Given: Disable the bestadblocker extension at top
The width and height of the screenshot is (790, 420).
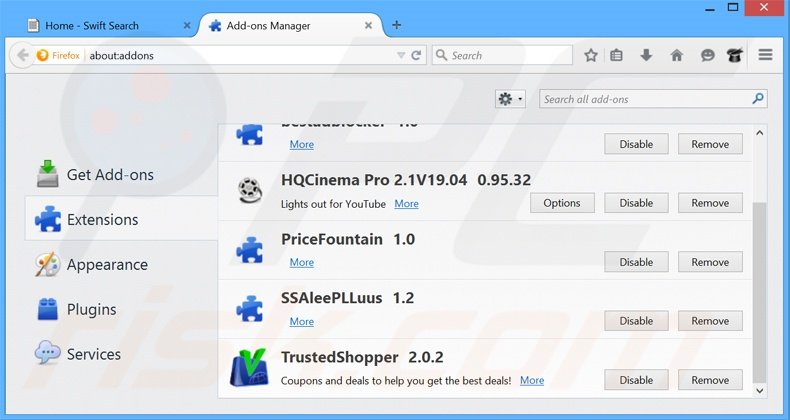Looking at the screenshot, I should [x=636, y=144].
